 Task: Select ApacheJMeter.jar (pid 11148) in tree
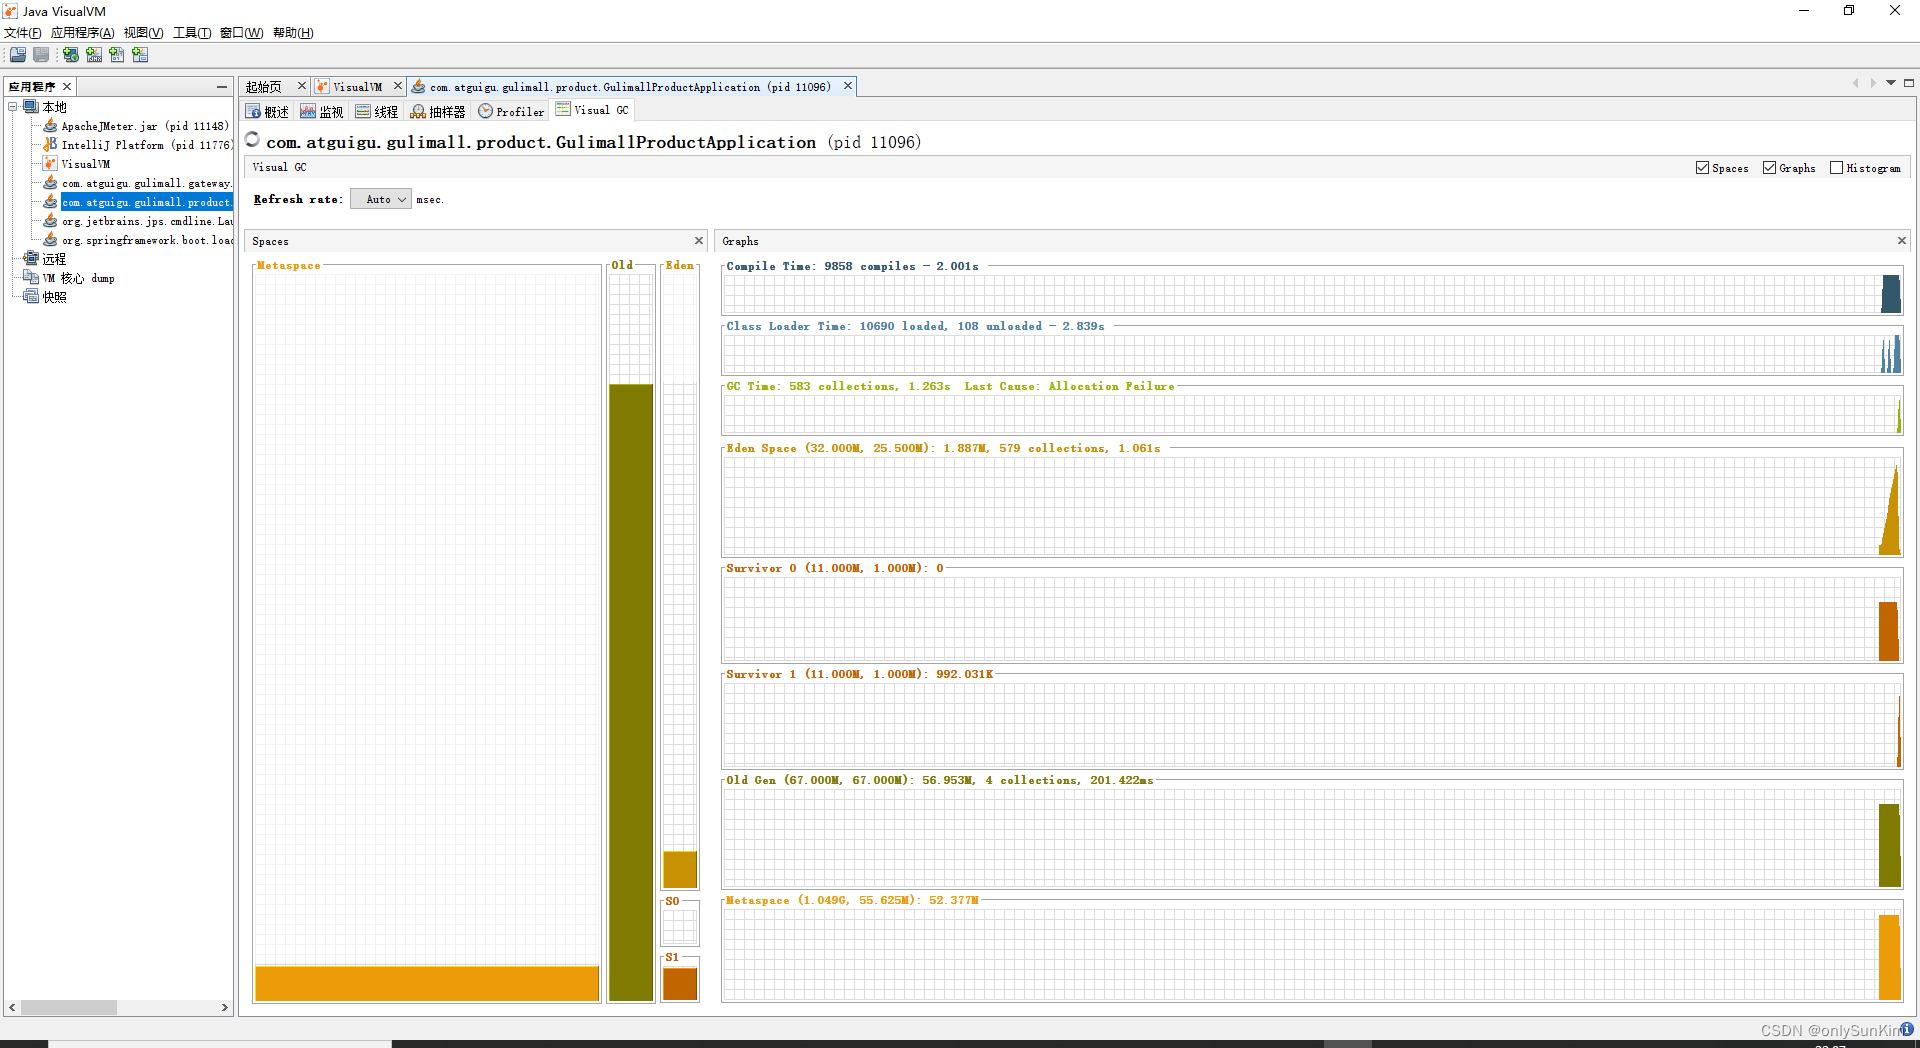coord(145,126)
